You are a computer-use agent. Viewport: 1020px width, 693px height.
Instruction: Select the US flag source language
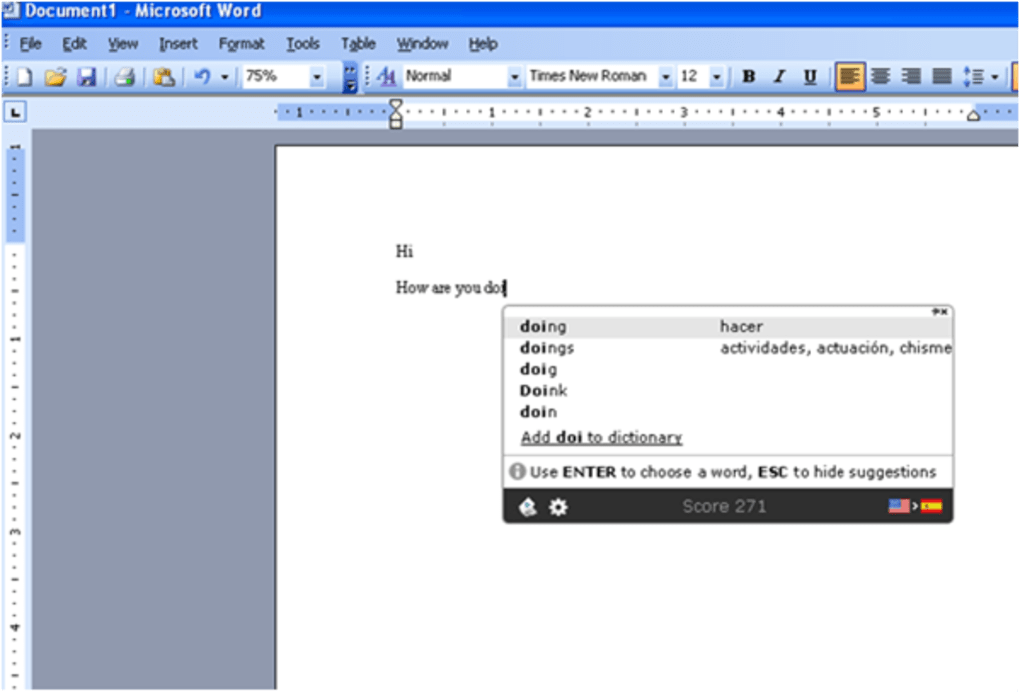(x=898, y=506)
